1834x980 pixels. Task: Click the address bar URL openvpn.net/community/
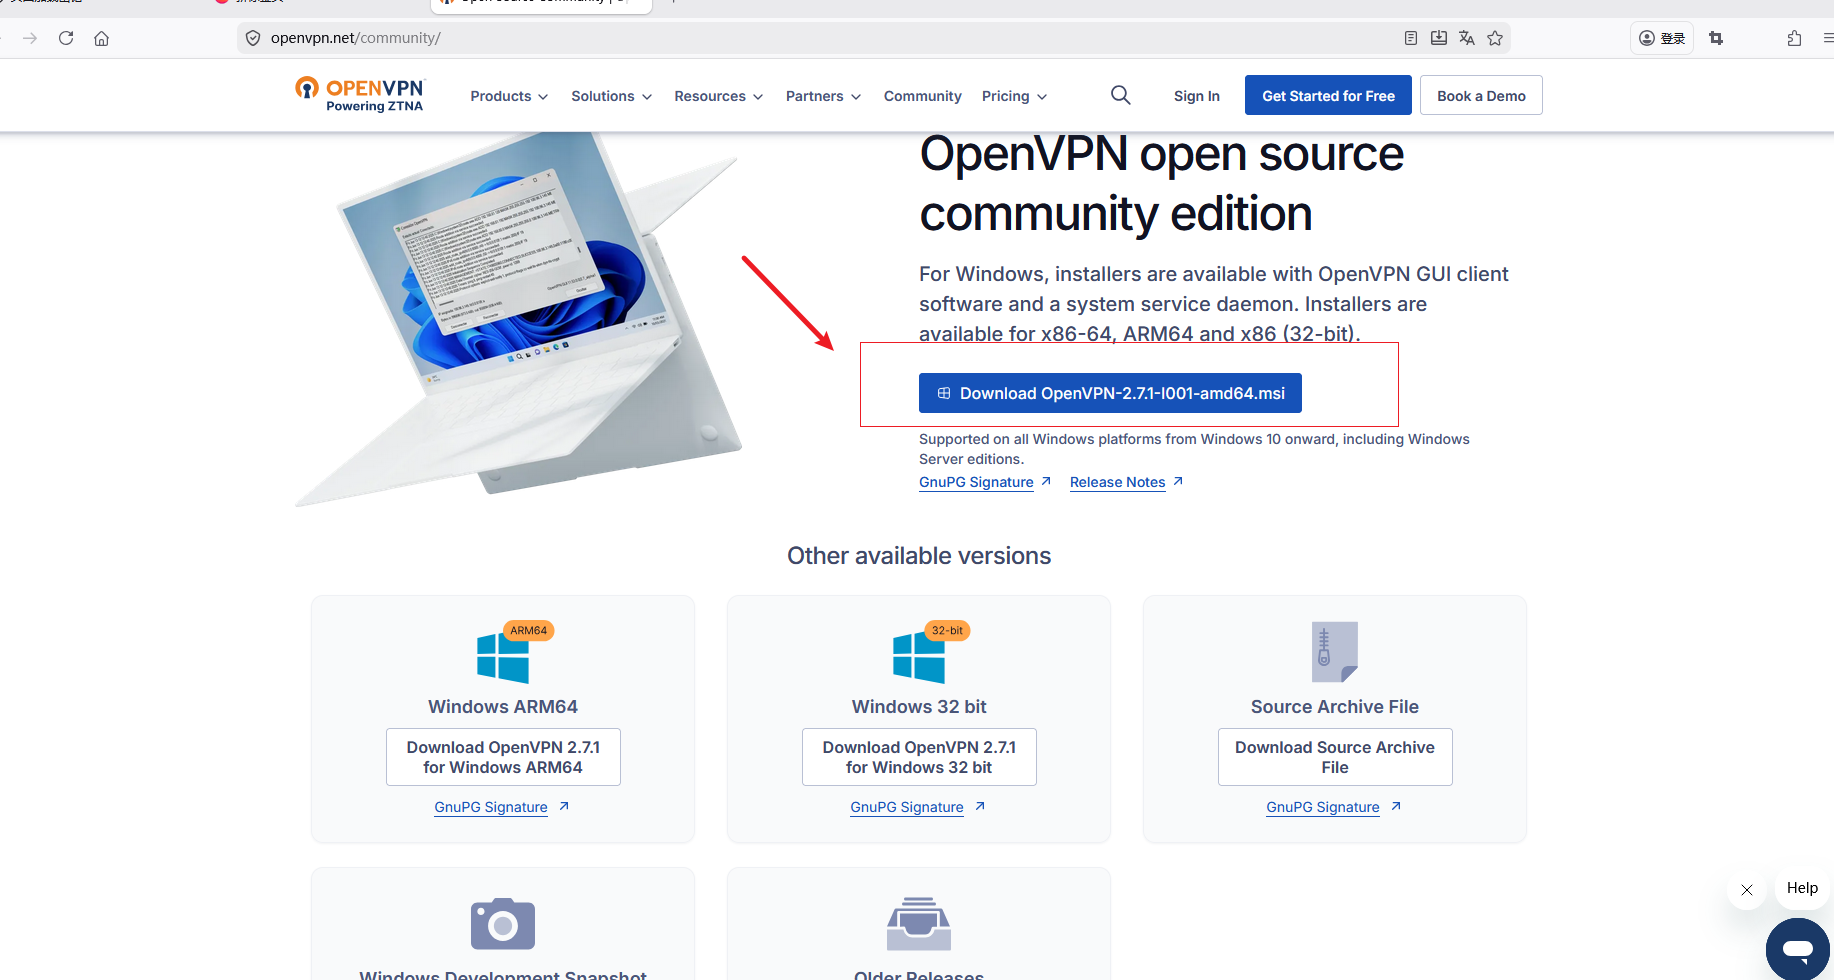(x=355, y=38)
